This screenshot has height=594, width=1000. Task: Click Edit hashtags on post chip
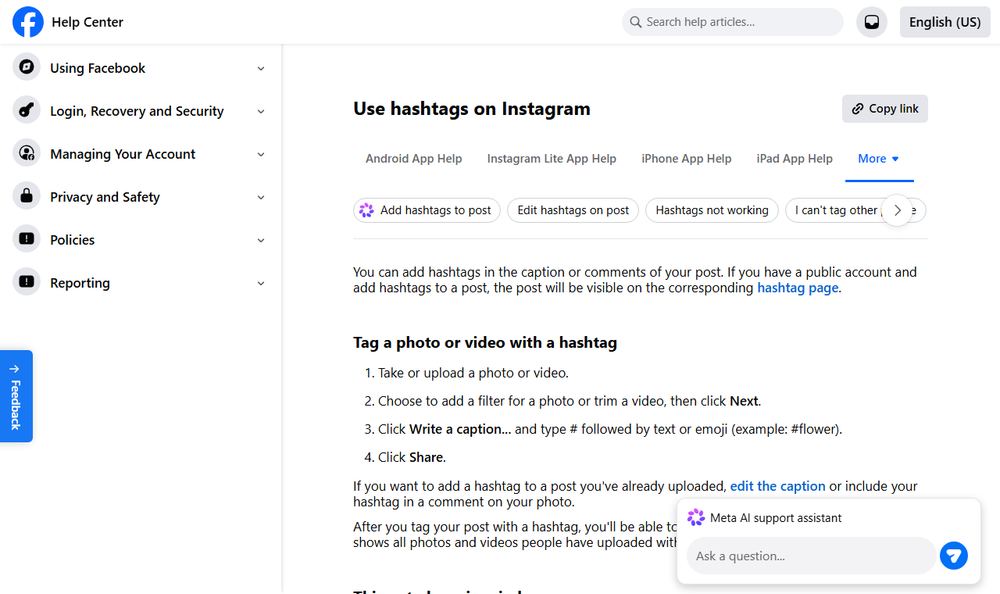[573, 211]
